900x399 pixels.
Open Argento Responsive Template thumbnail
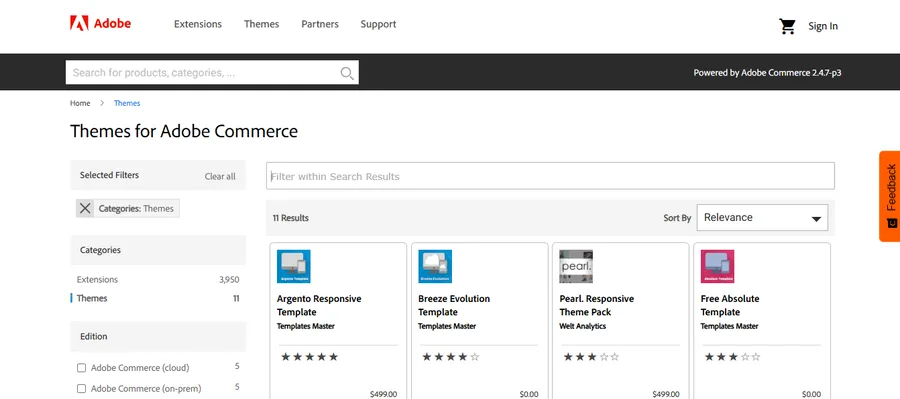click(294, 266)
